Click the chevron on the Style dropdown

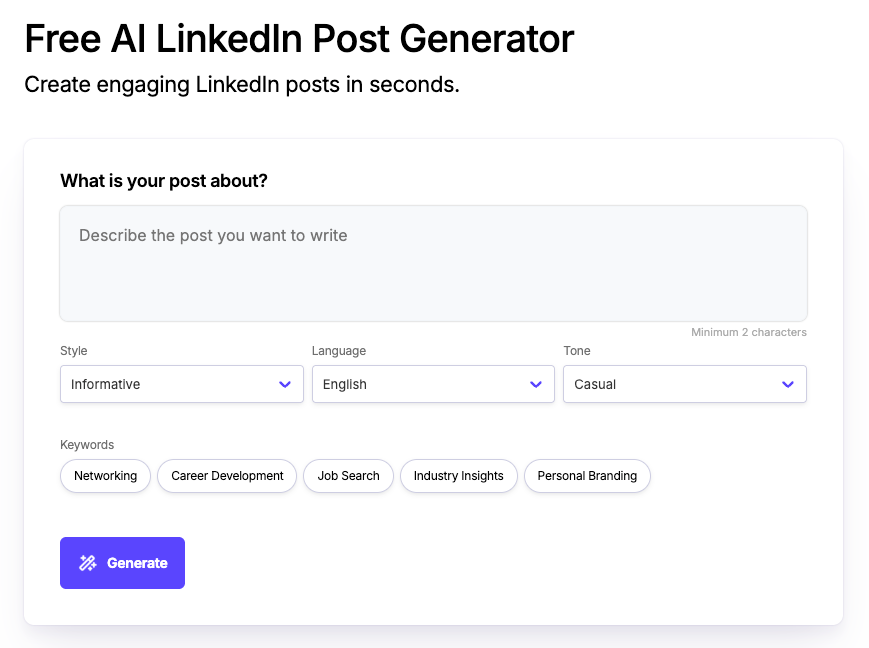pos(286,384)
